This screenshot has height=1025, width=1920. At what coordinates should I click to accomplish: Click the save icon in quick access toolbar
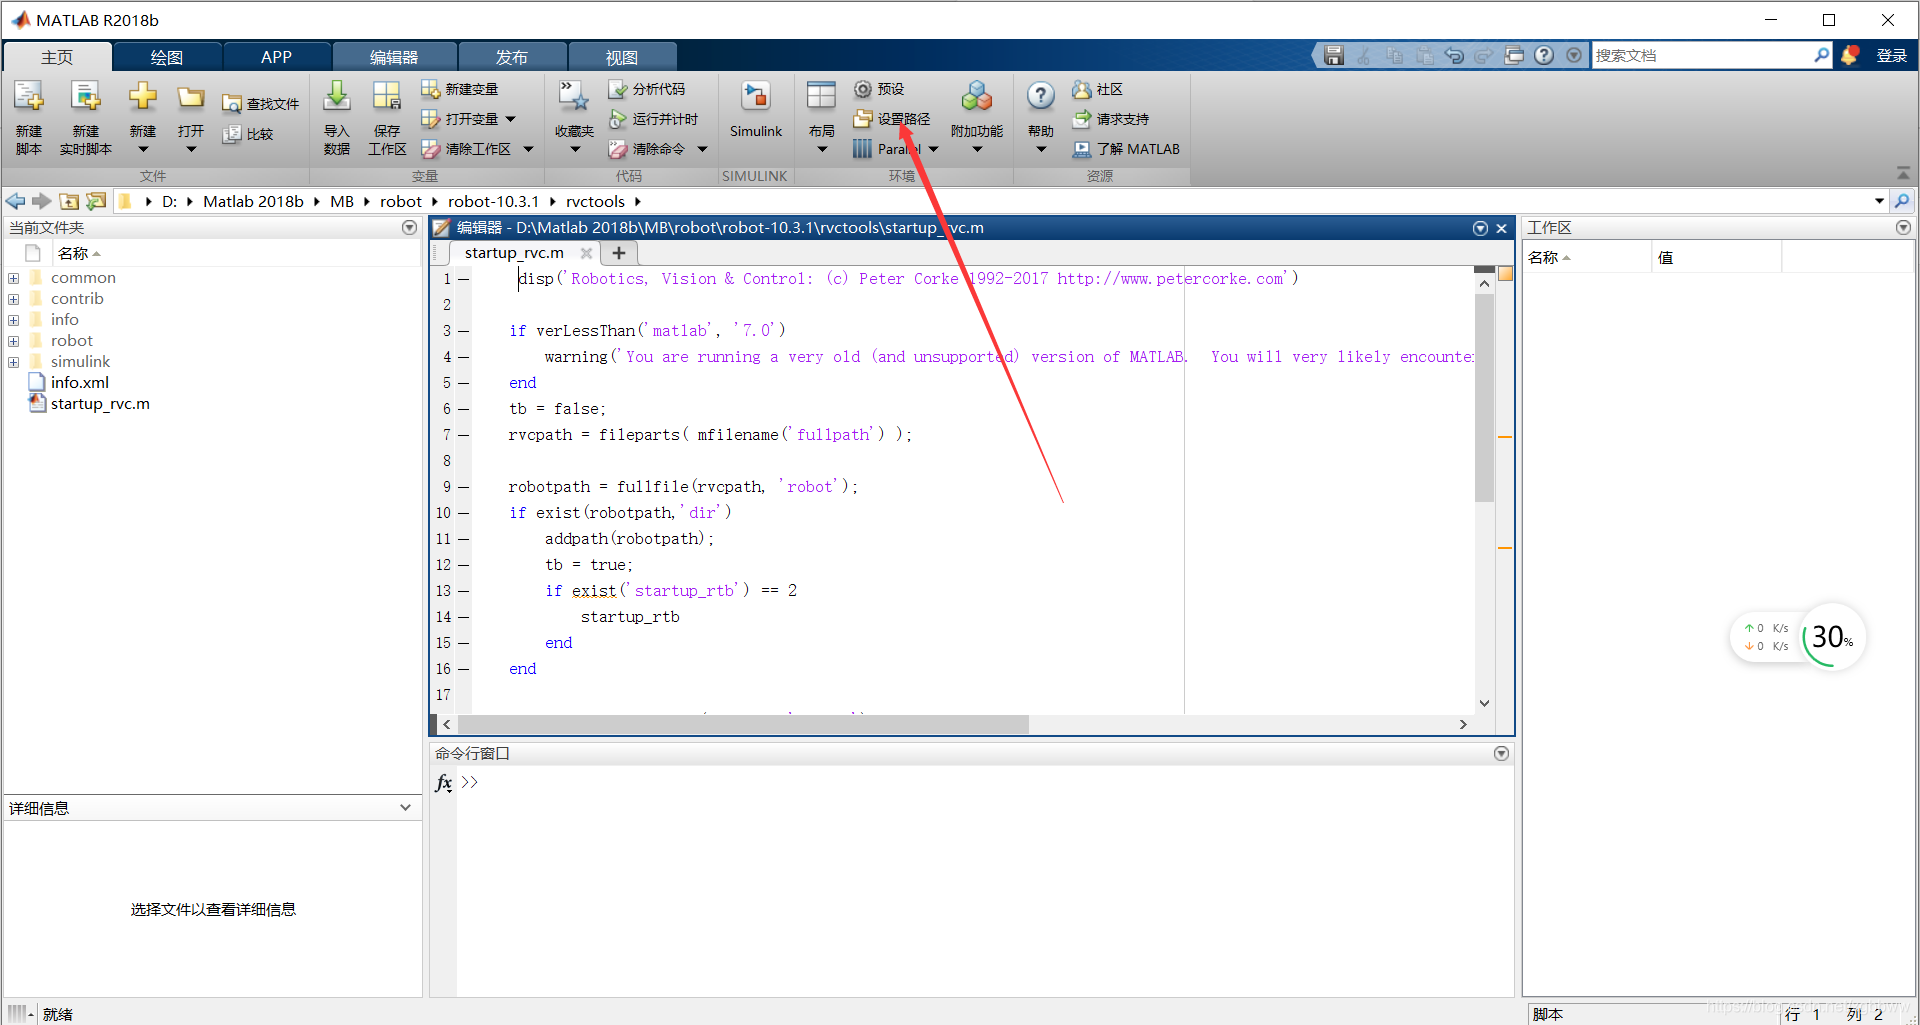[x=1333, y=56]
